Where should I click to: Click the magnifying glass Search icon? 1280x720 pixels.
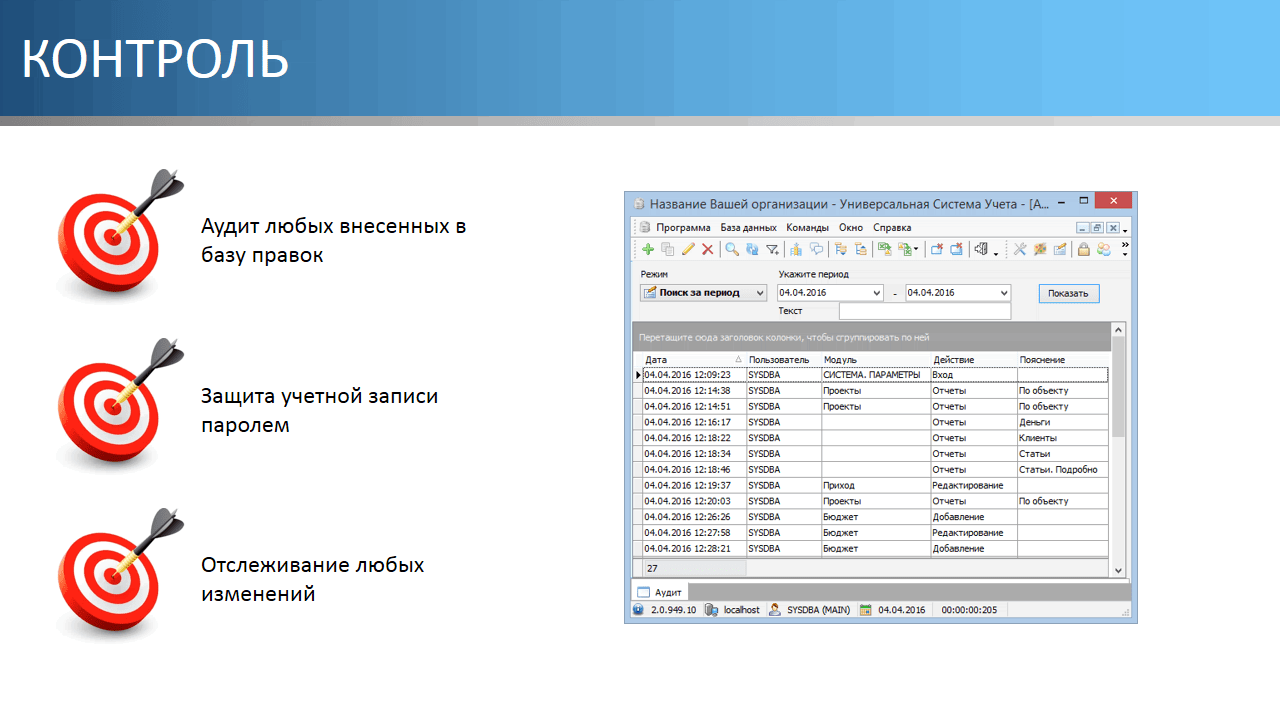pyautogui.click(x=732, y=249)
